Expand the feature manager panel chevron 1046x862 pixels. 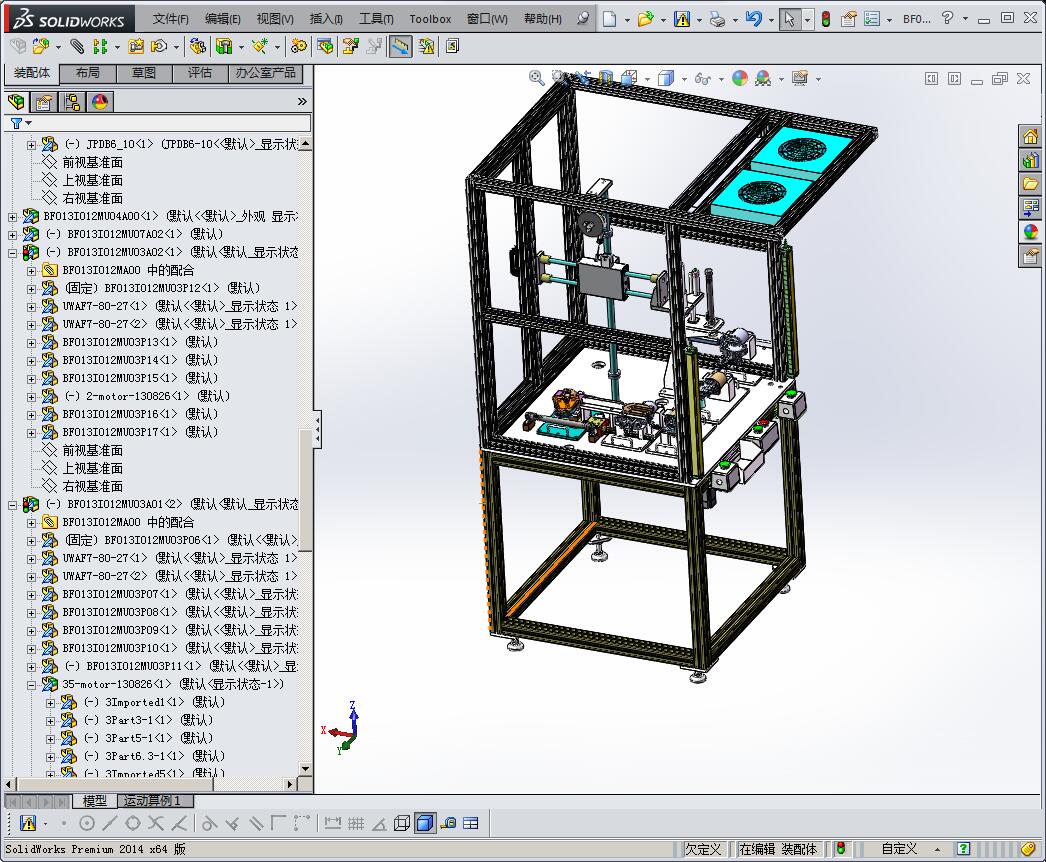point(302,101)
